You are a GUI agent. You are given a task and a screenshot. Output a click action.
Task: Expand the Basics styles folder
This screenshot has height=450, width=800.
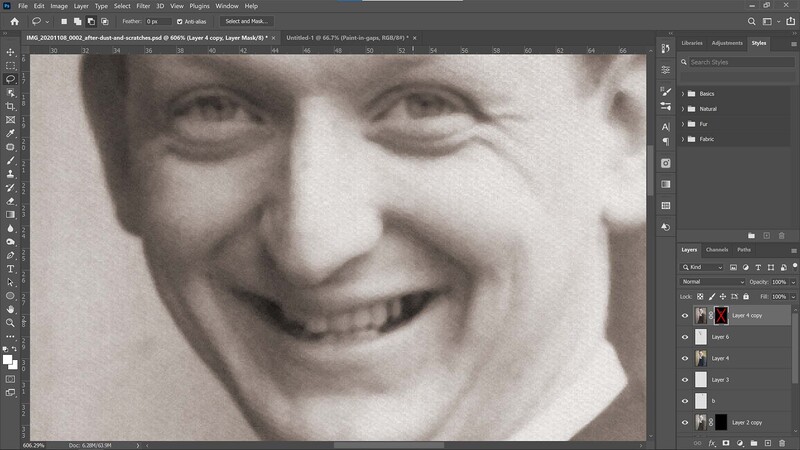pyautogui.click(x=683, y=94)
